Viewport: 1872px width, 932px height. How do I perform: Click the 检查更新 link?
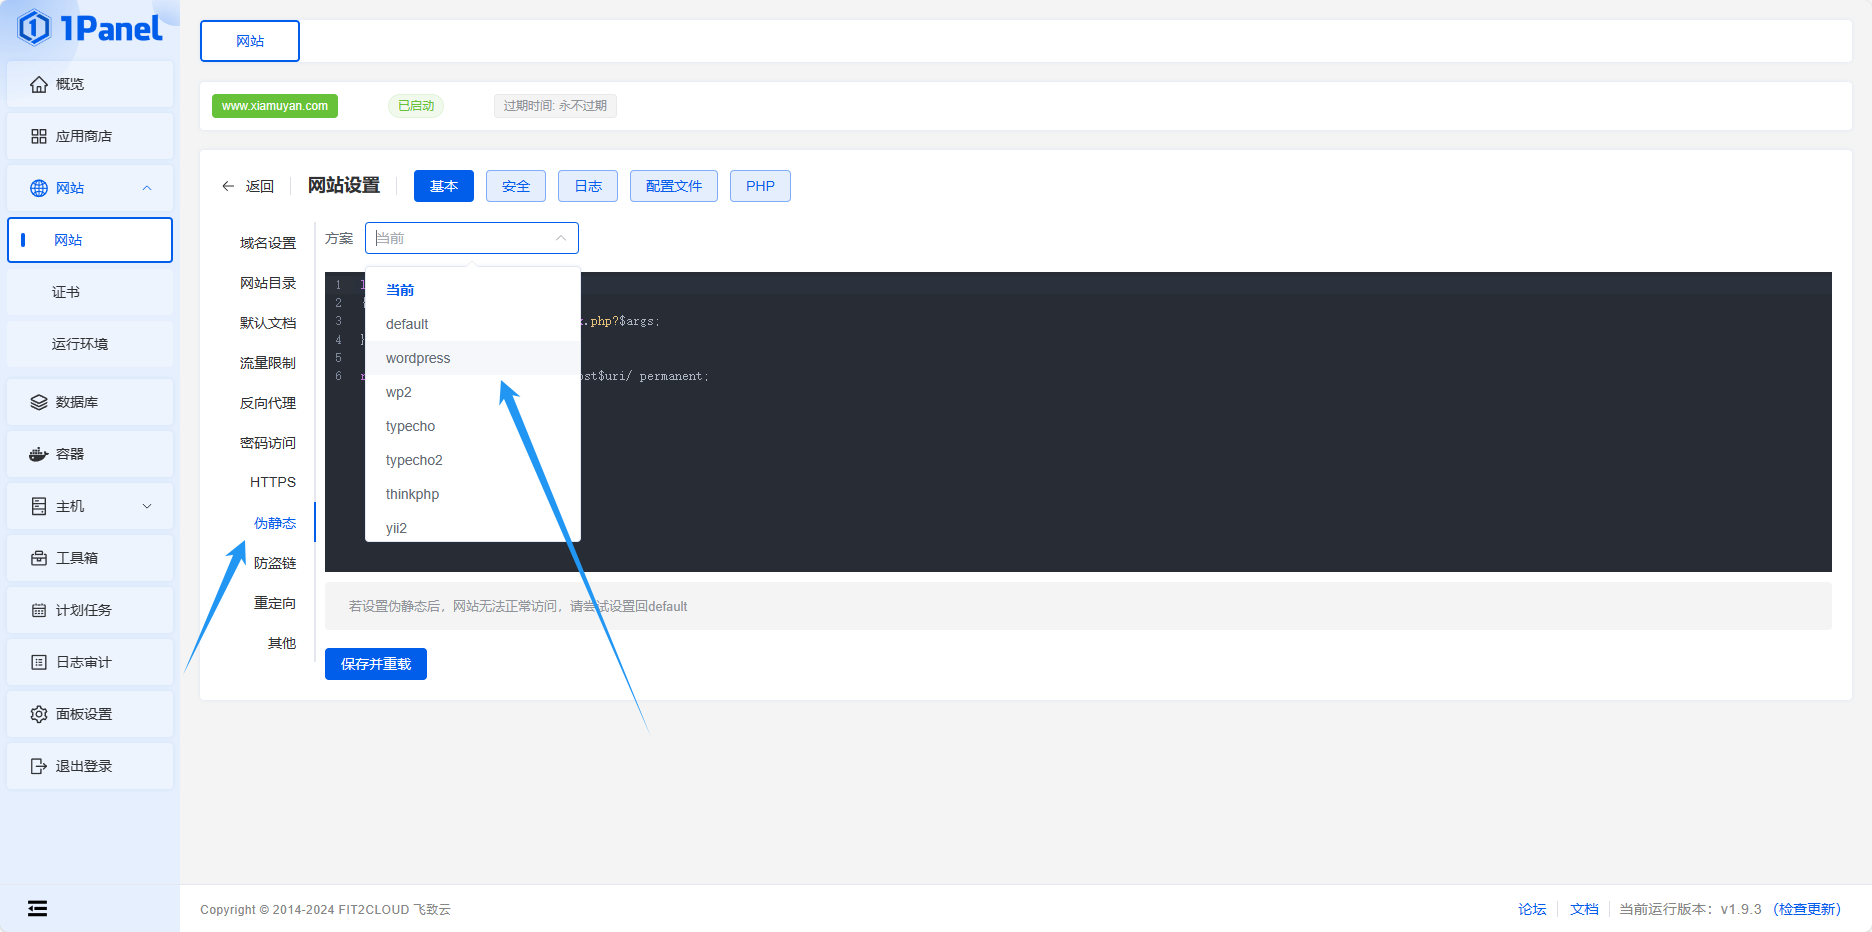point(1807,909)
